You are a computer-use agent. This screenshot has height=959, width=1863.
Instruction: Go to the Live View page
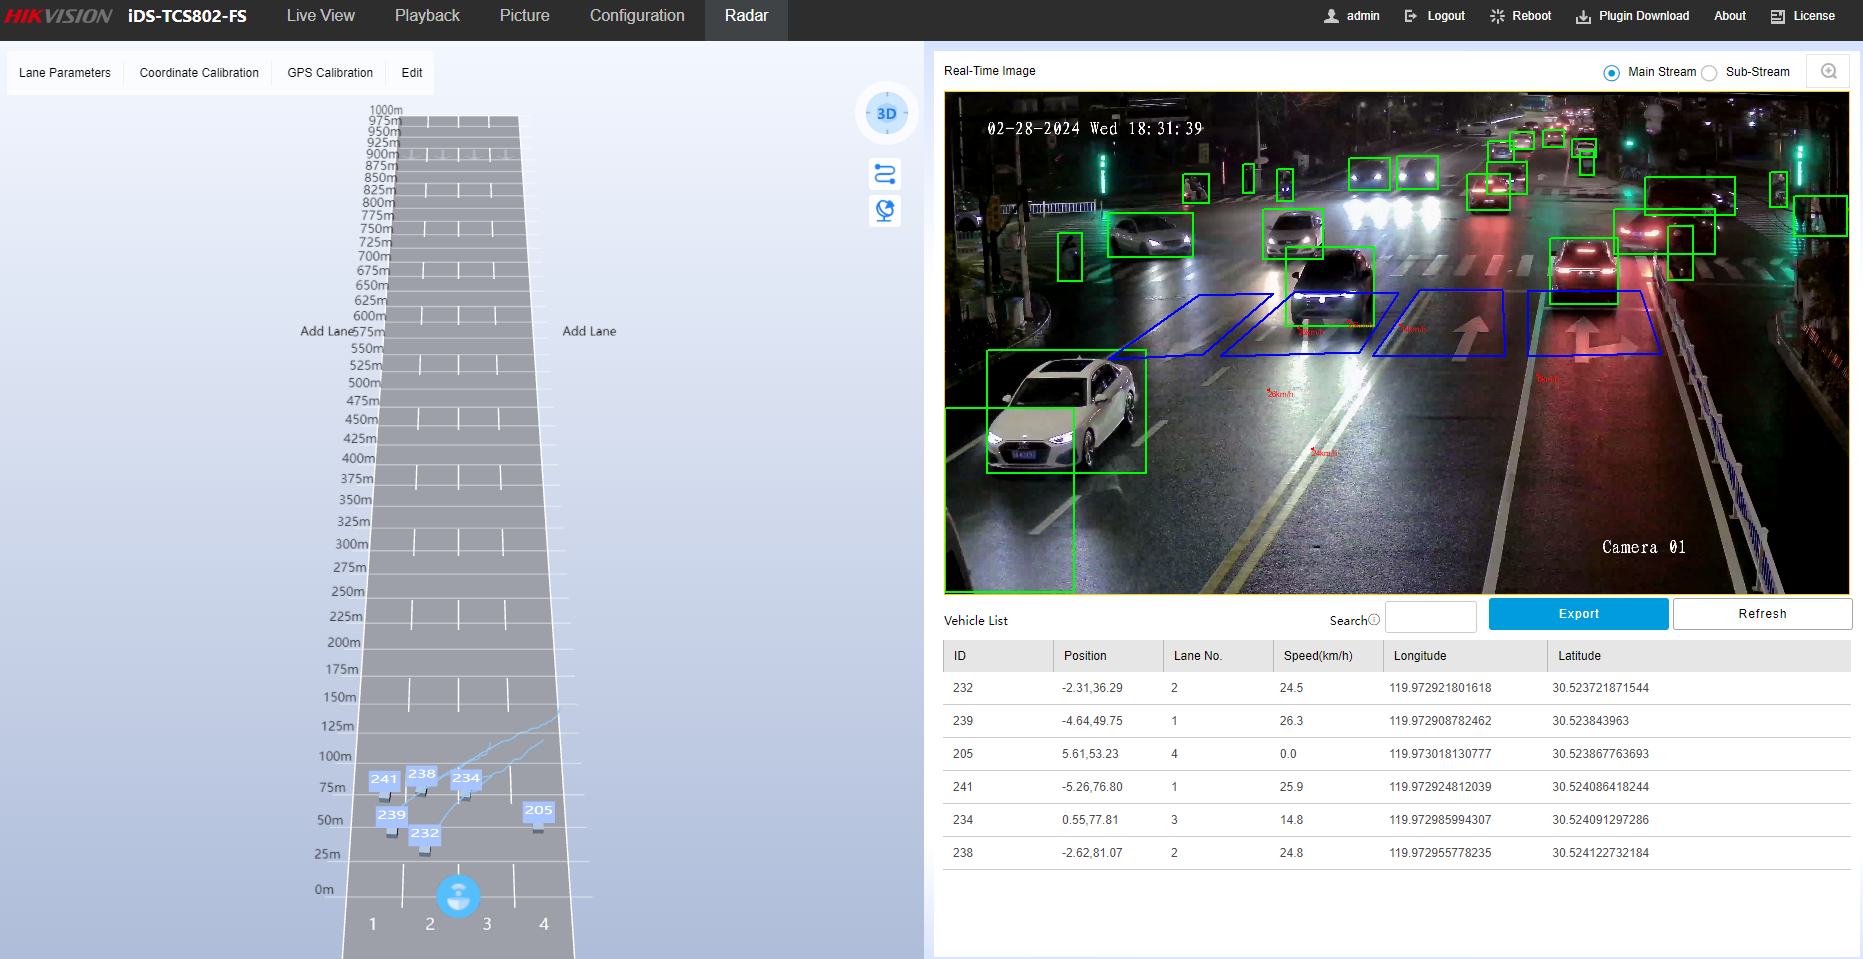point(321,16)
